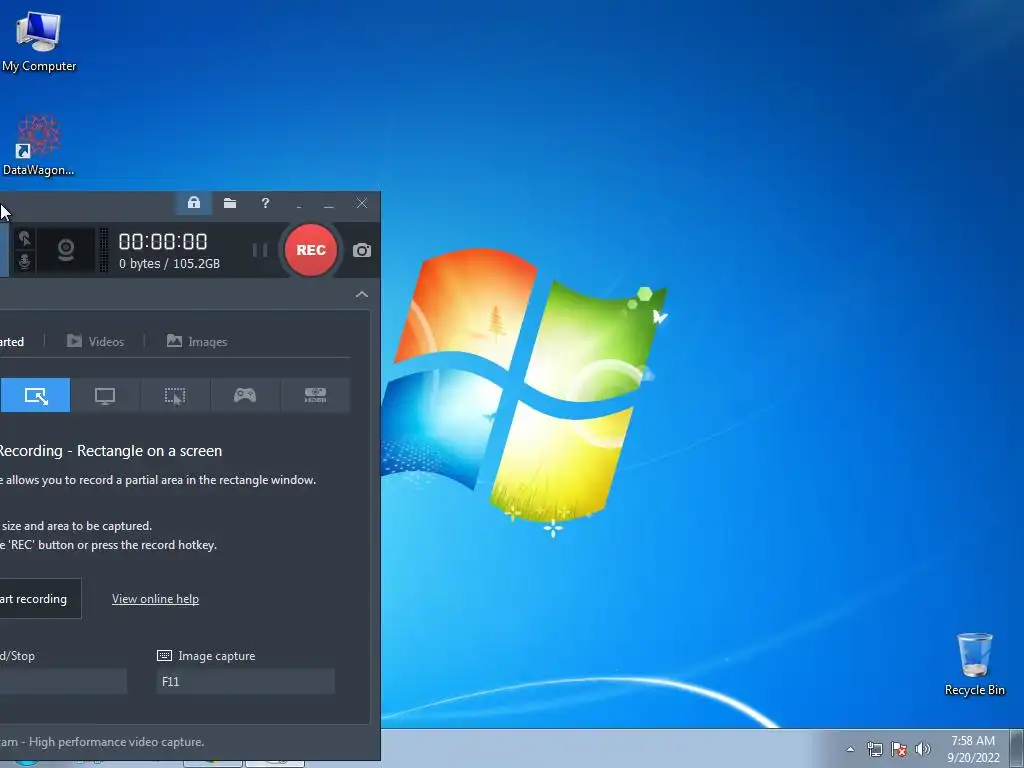Viewport: 1024px width, 768px height.
Task: Click the lock icon in Bandicam title bar
Action: pos(194,202)
